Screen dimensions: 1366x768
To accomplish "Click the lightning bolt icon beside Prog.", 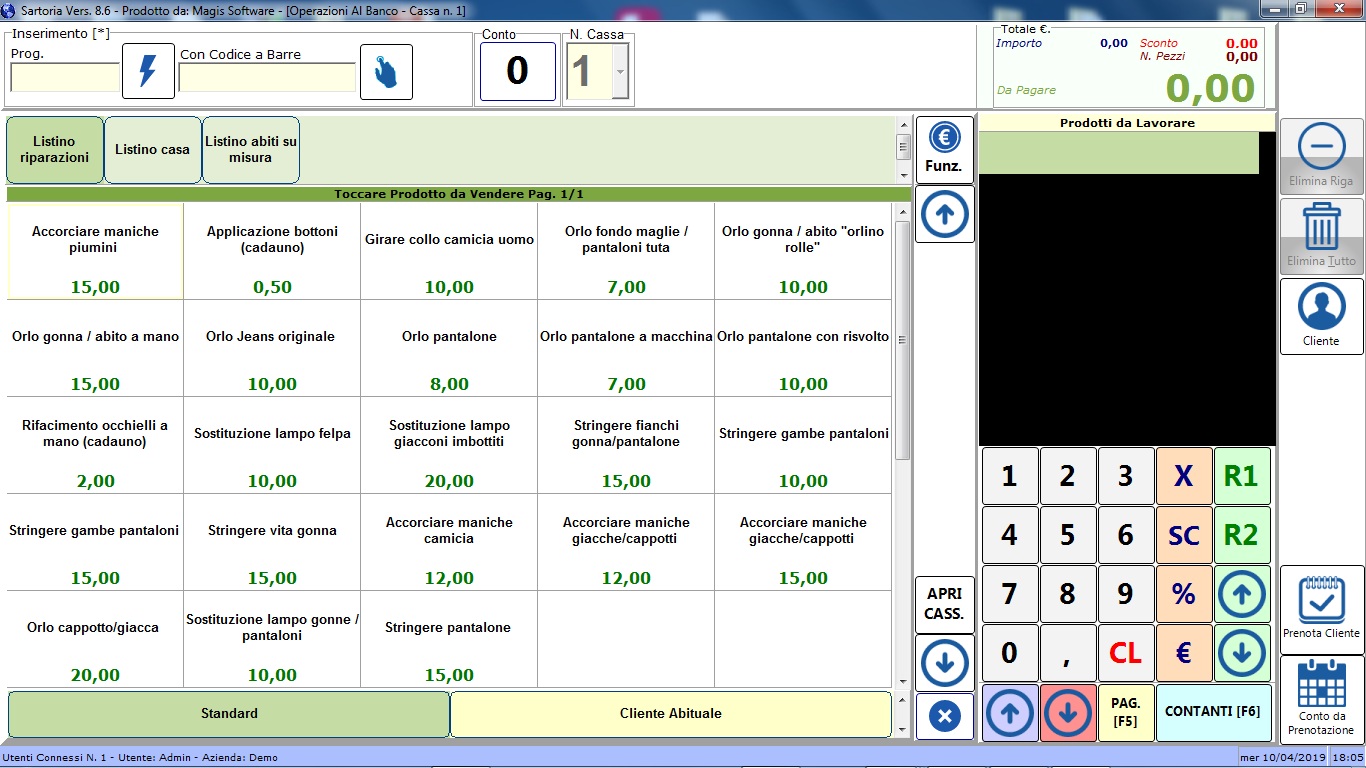I will point(148,71).
